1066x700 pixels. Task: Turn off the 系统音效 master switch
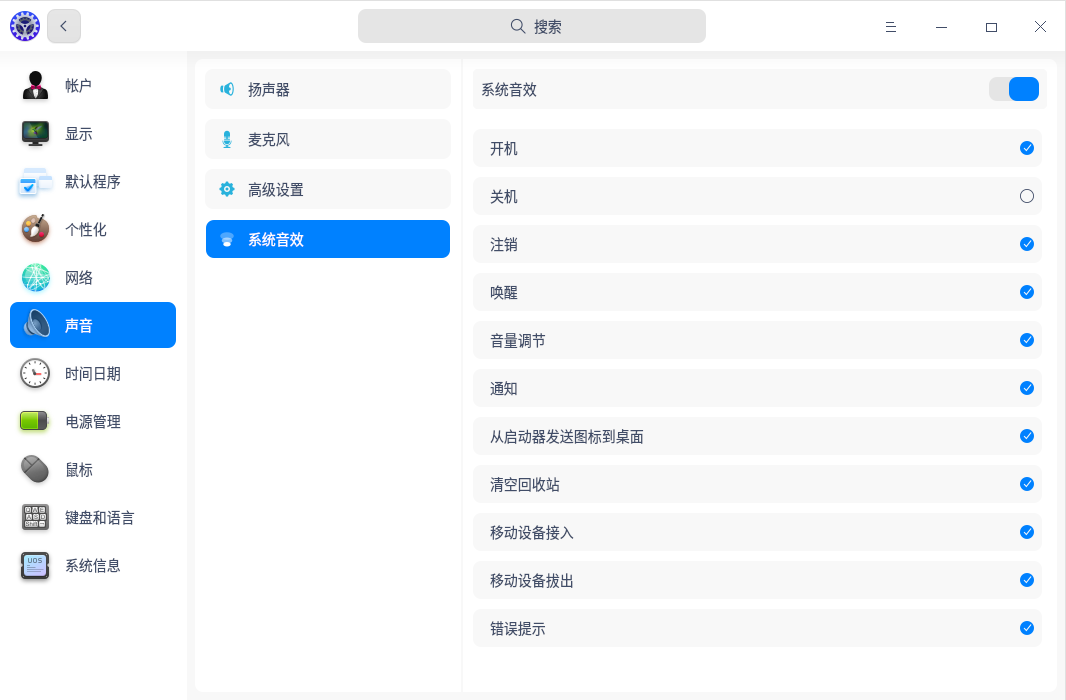[1014, 89]
